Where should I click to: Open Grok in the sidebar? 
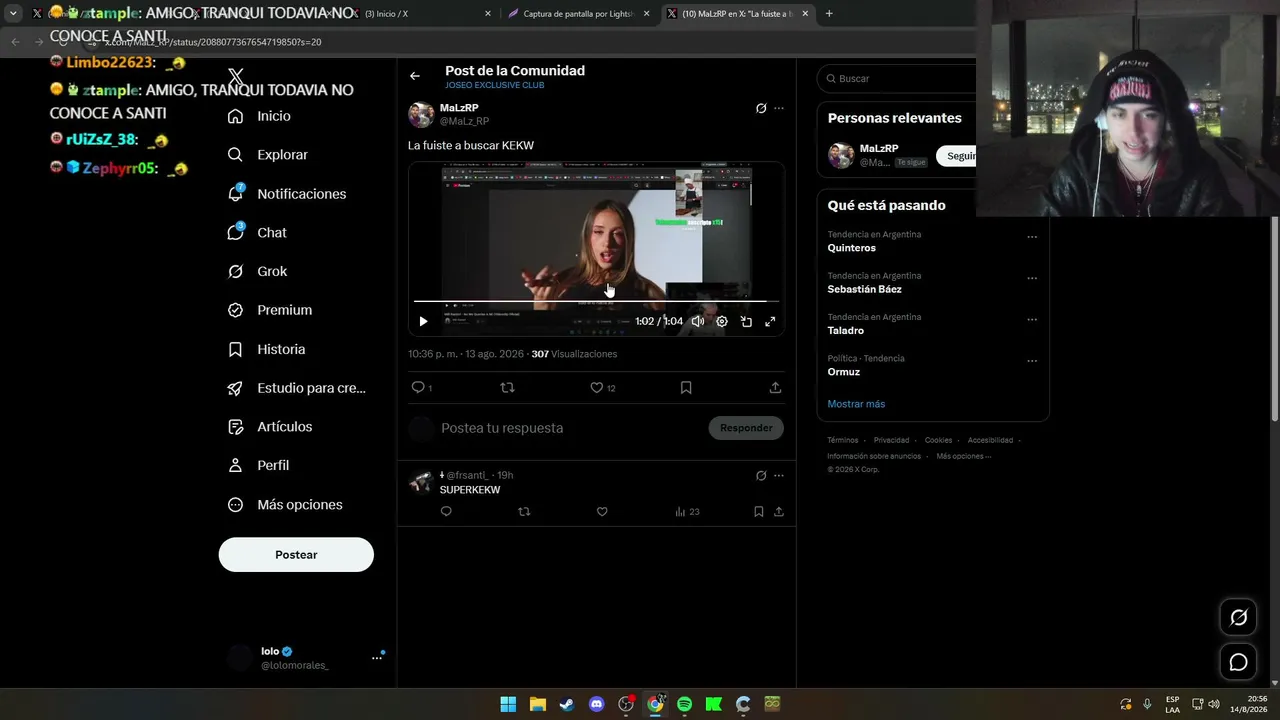pos(257,271)
